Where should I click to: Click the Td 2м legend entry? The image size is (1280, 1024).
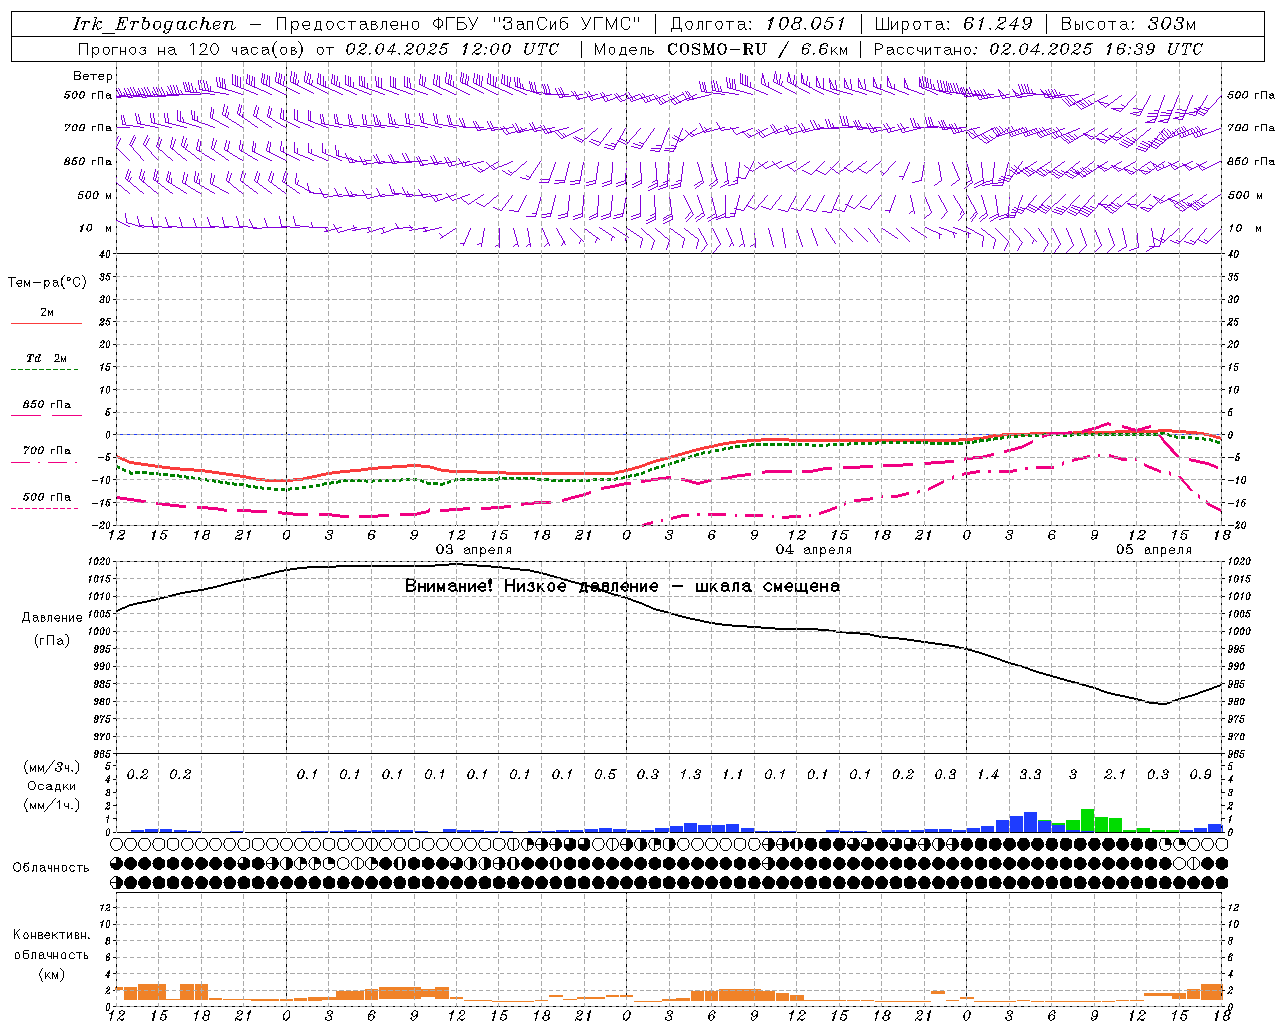(x=46, y=358)
